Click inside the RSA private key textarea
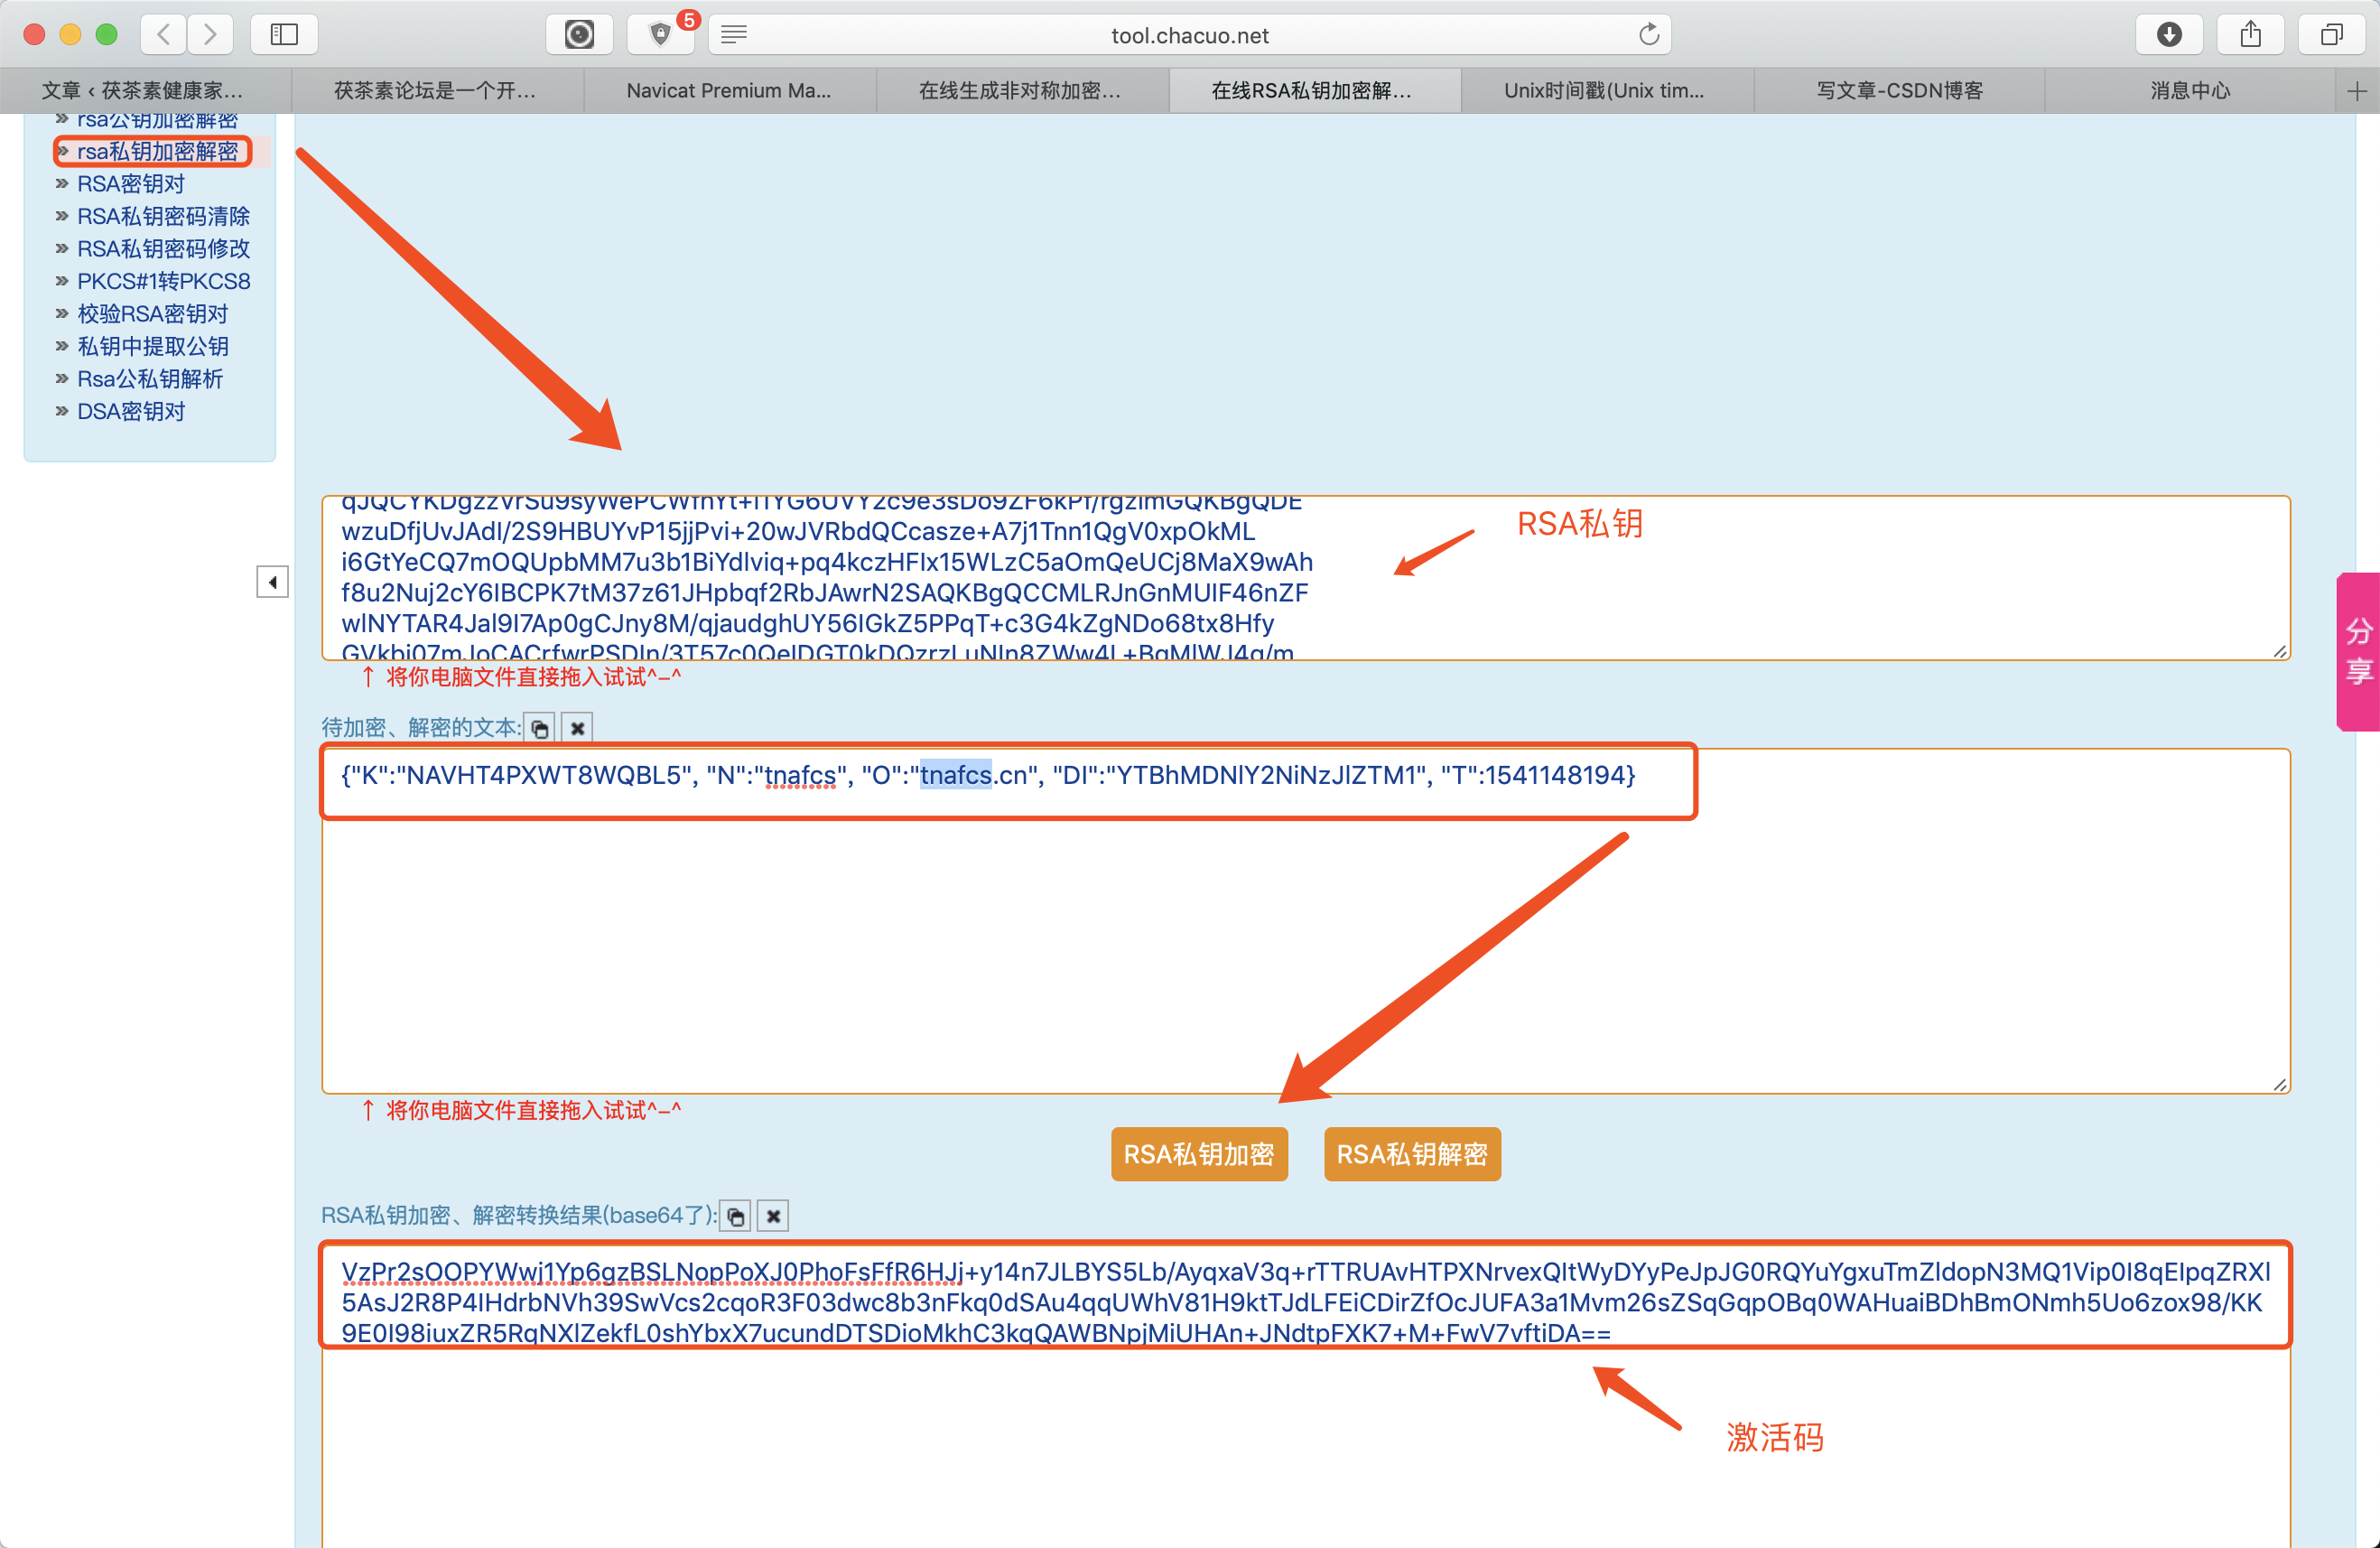The height and width of the screenshot is (1548, 2380). tap(1305, 578)
